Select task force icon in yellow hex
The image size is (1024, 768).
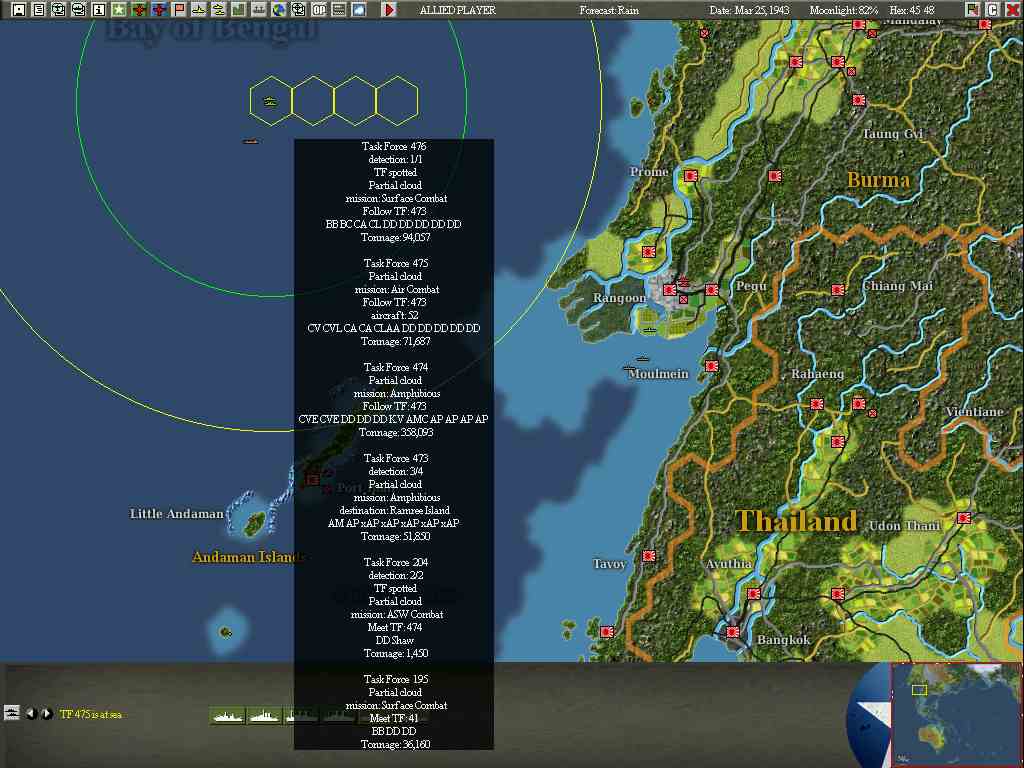270,101
